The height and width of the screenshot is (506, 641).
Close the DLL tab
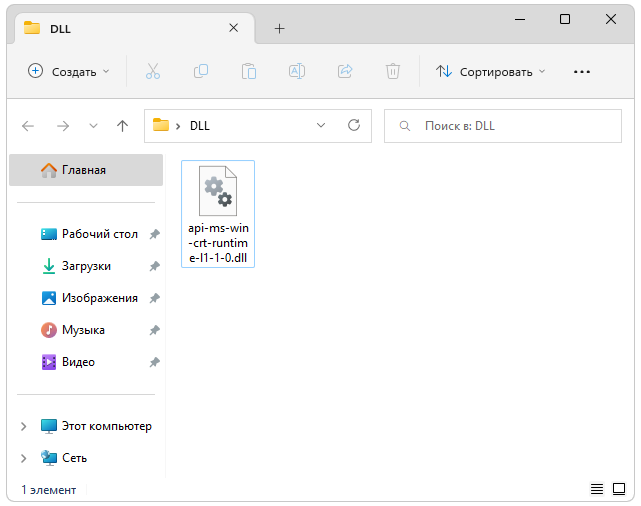(x=233, y=28)
